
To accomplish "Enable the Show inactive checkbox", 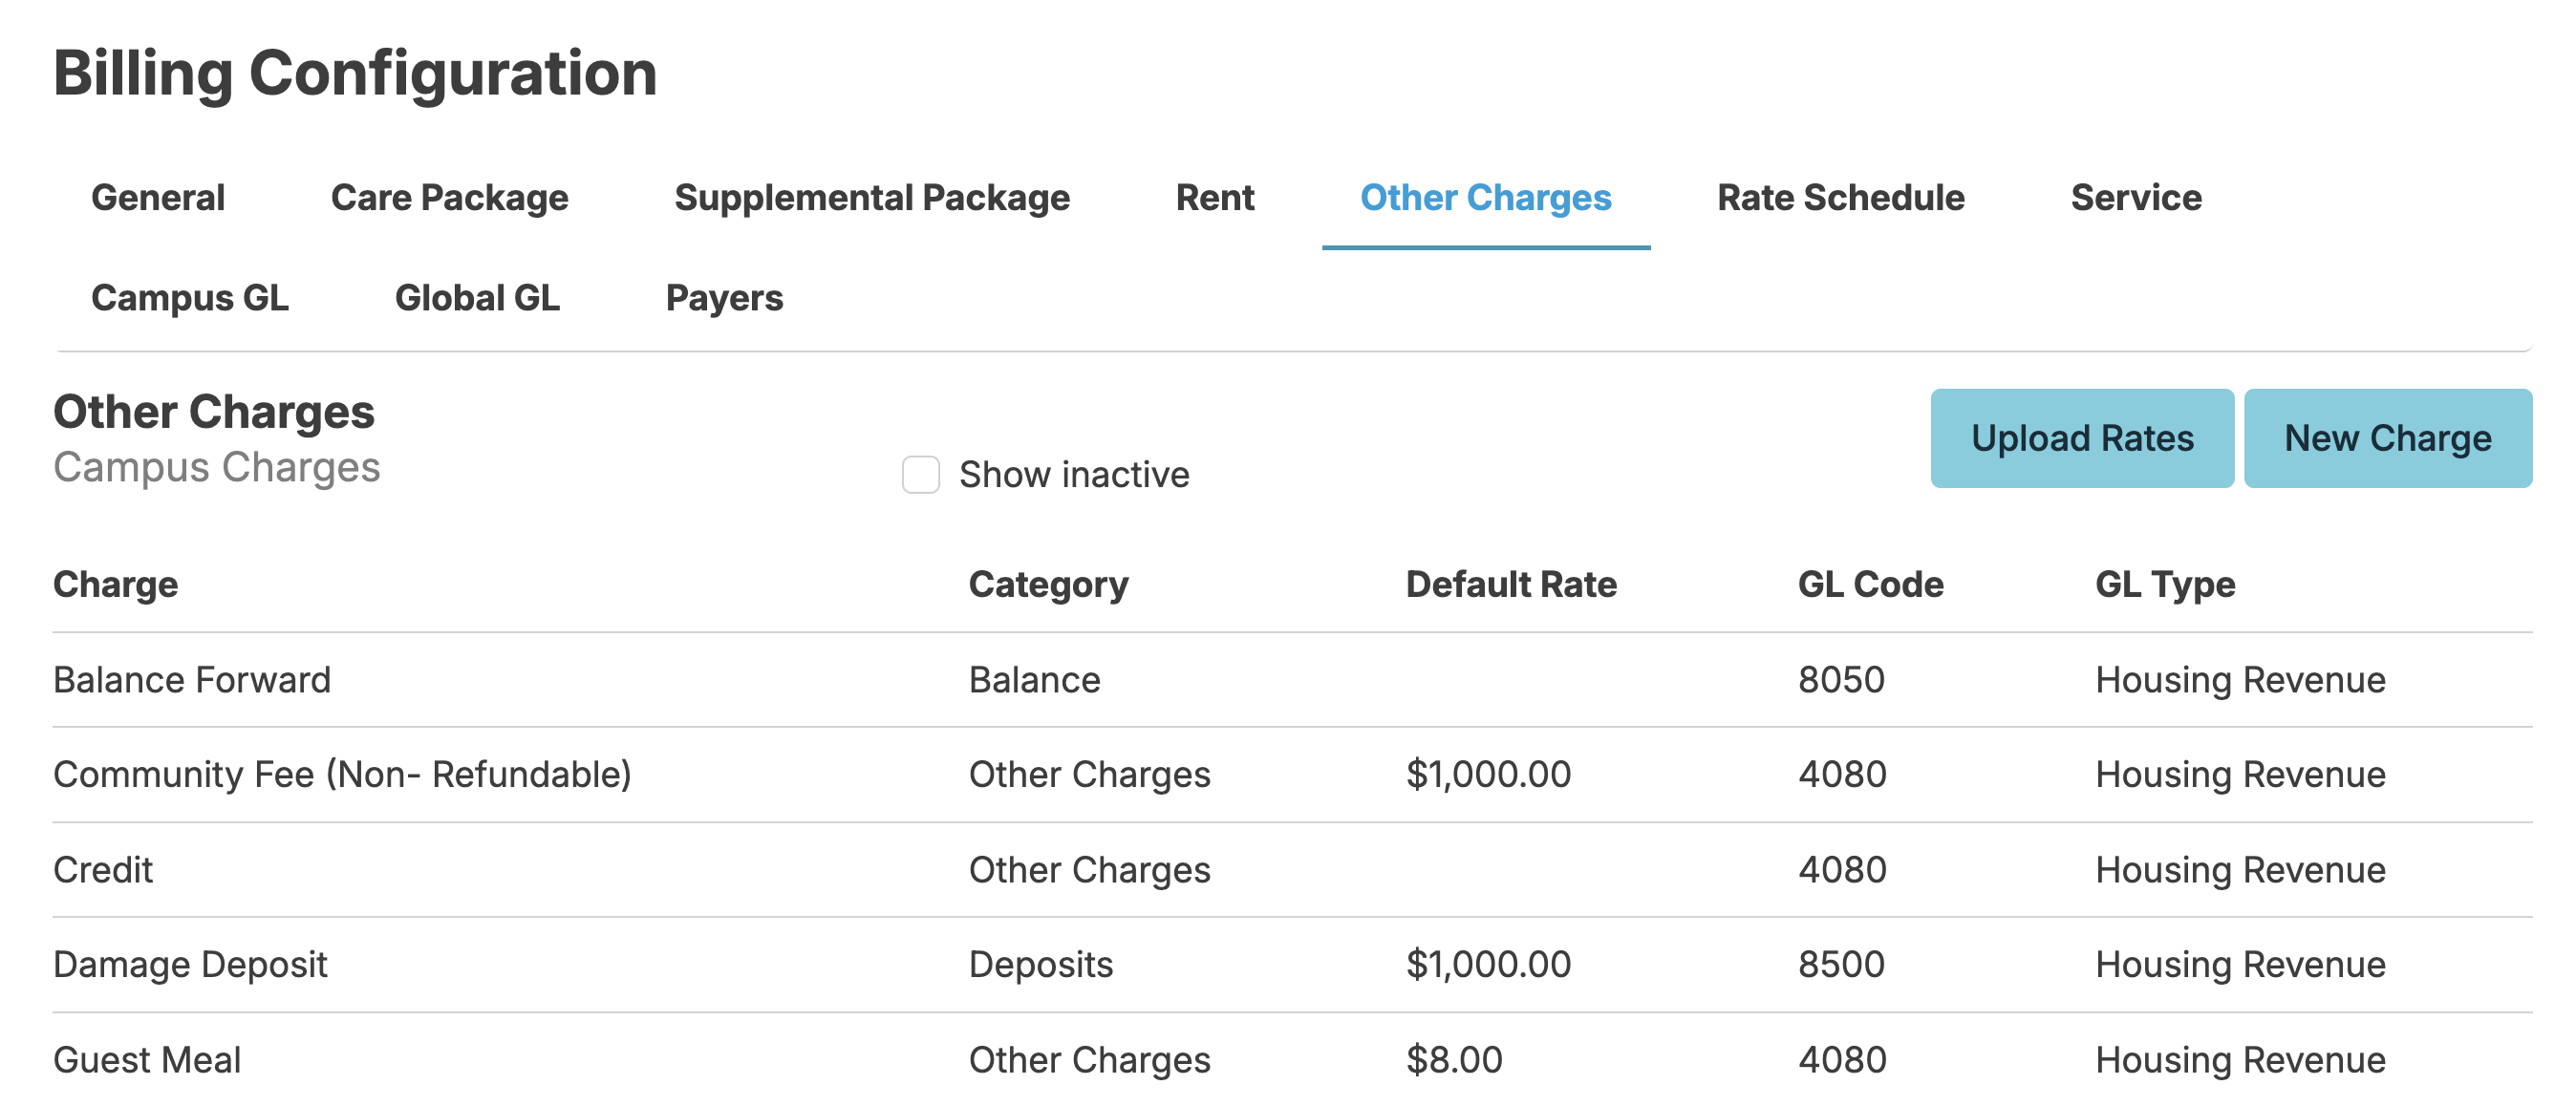I will [x=920, y=475].
